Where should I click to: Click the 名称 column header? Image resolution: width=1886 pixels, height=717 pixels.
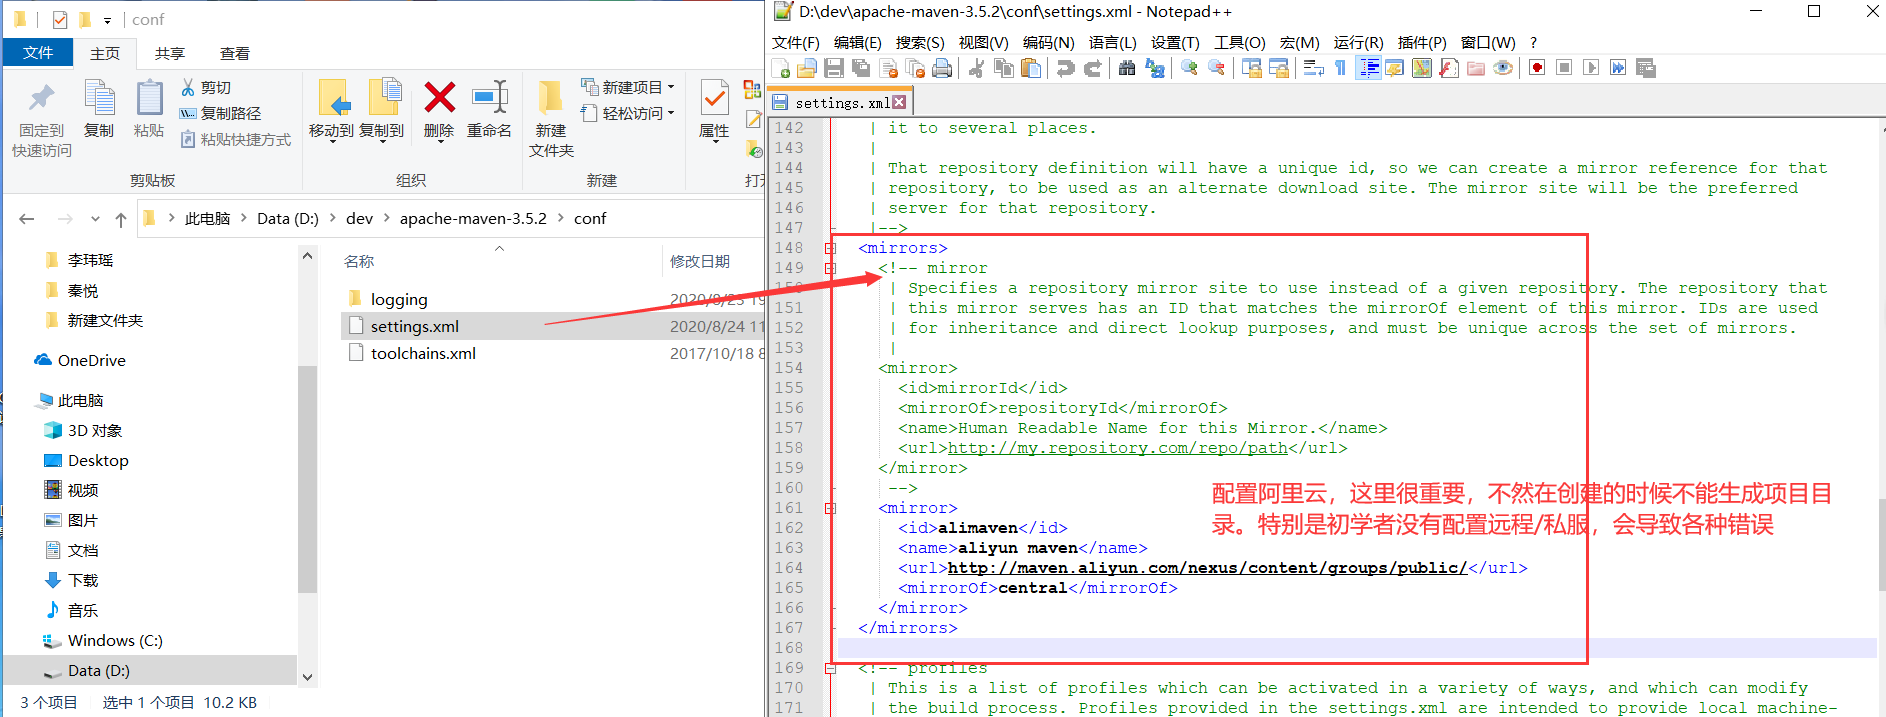[359, 261]
